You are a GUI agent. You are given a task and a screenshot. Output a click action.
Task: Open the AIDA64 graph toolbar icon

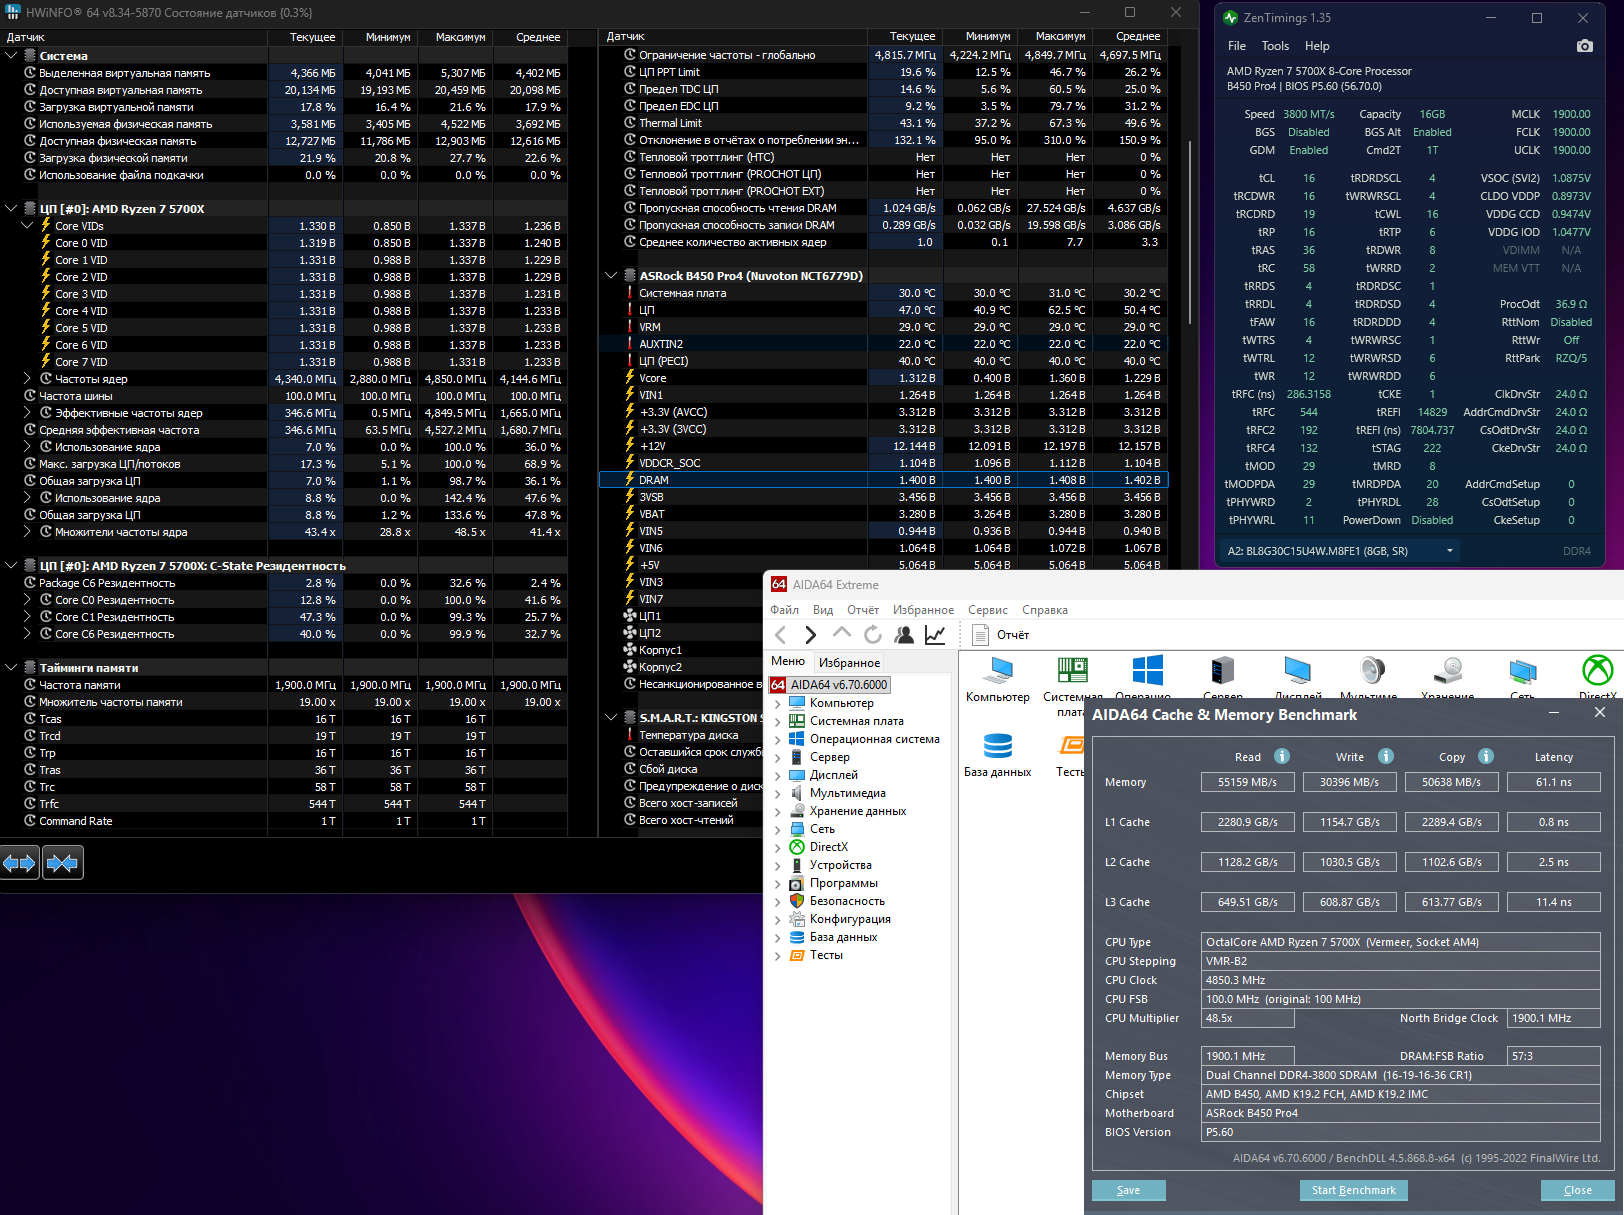(x=935, y=635)
